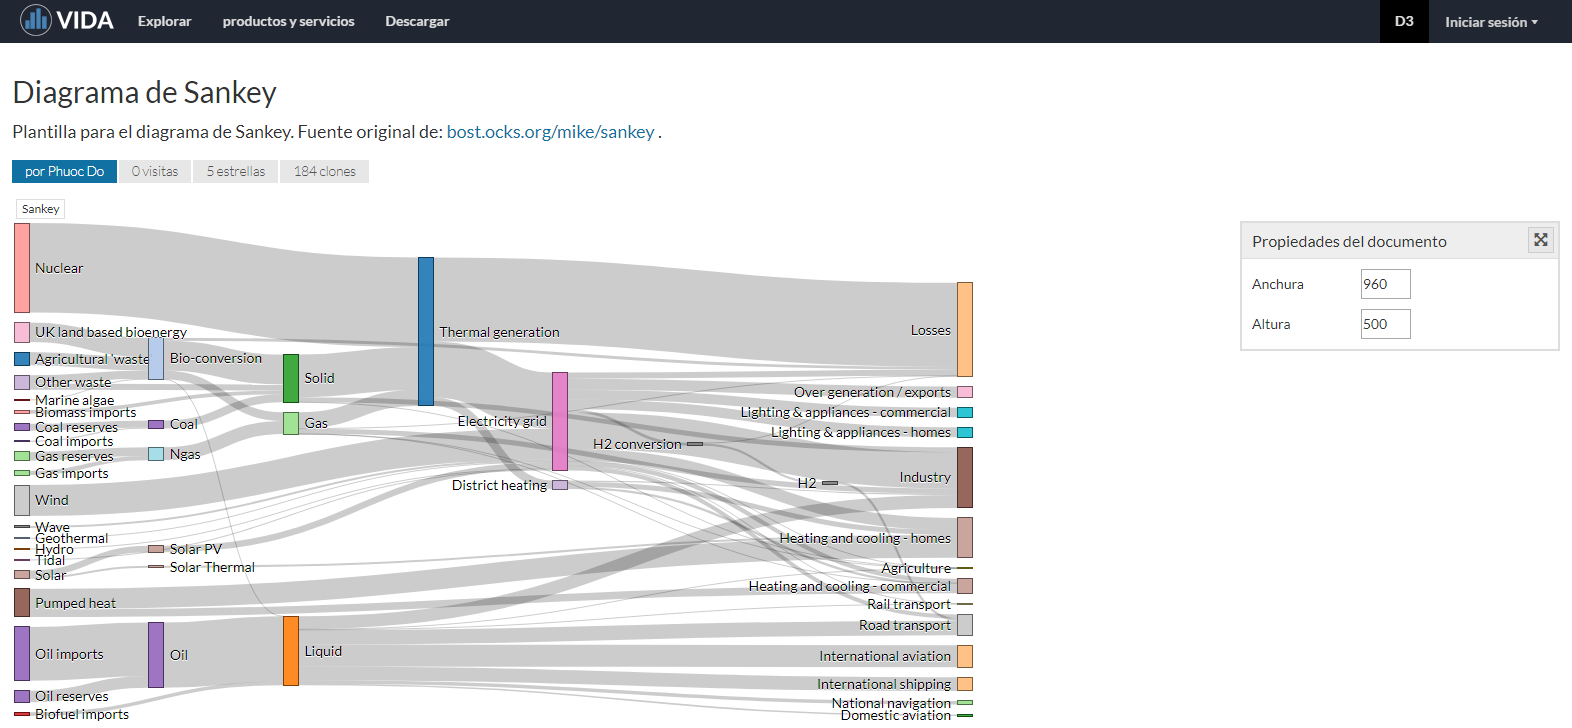Click the orange Liquid node

click(291, 651)
